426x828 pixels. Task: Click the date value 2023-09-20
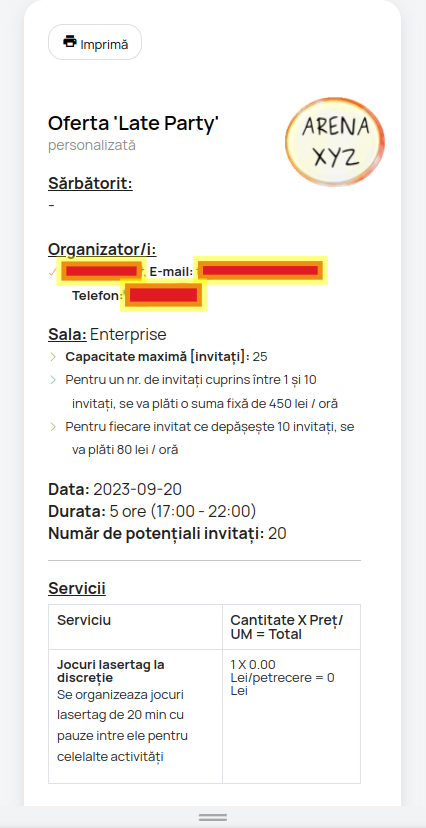click(137, 490)
